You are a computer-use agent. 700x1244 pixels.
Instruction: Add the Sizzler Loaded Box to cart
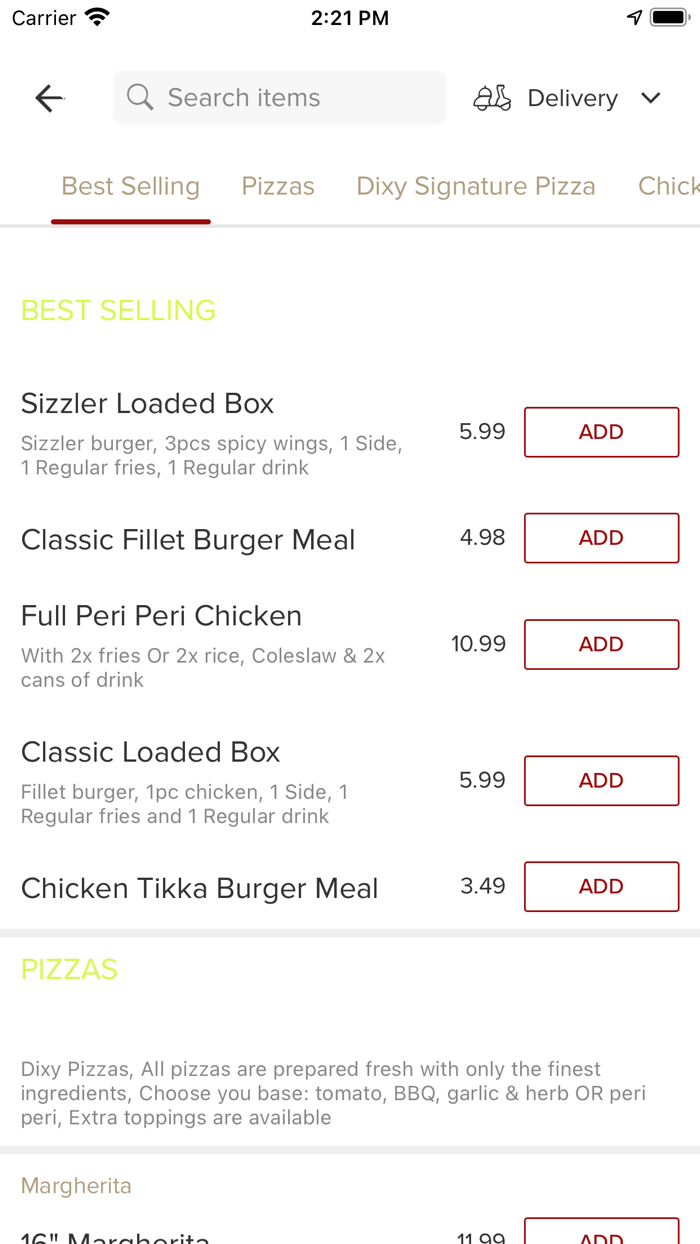(601, 432)
